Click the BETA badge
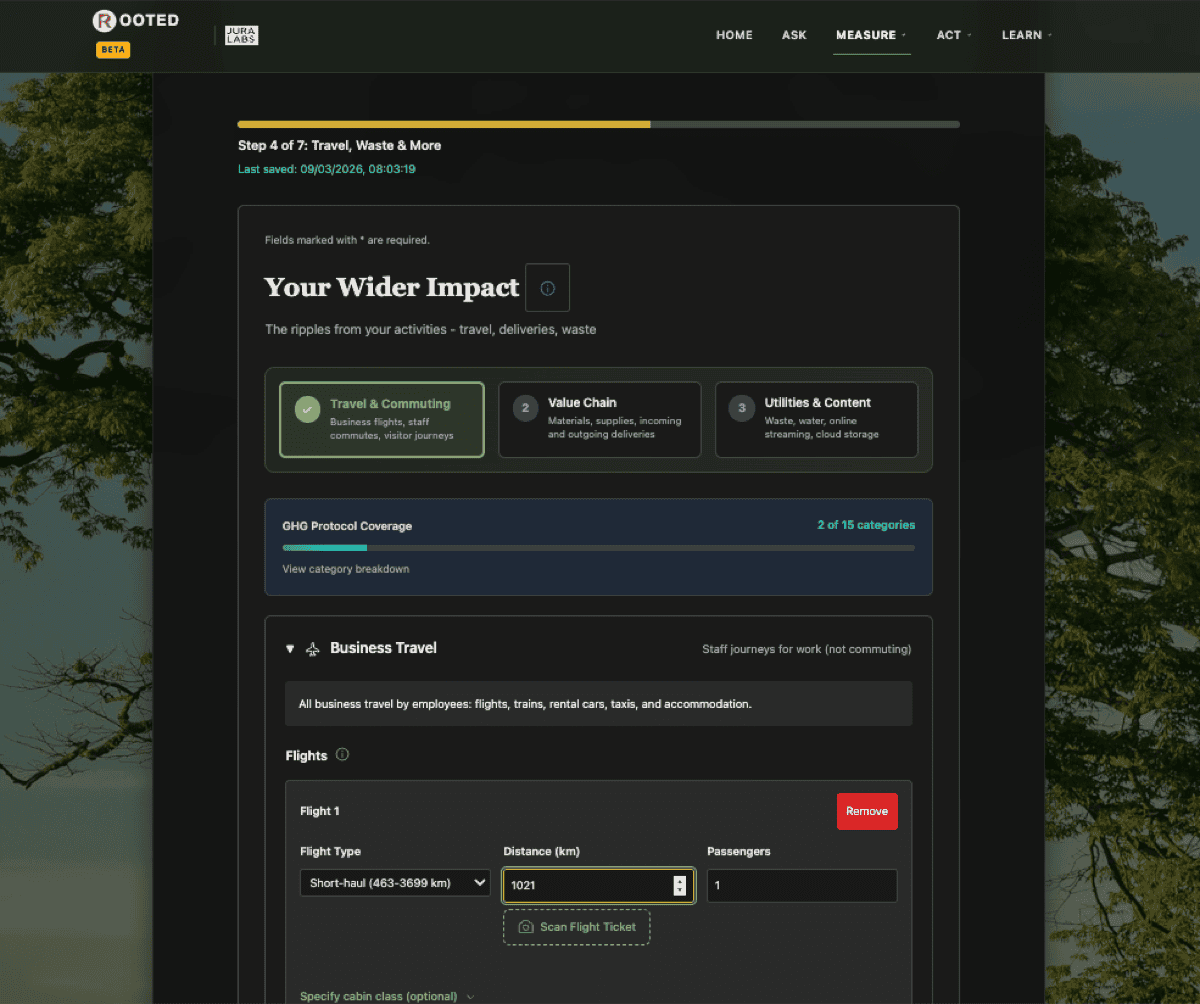 click(112, 49)
